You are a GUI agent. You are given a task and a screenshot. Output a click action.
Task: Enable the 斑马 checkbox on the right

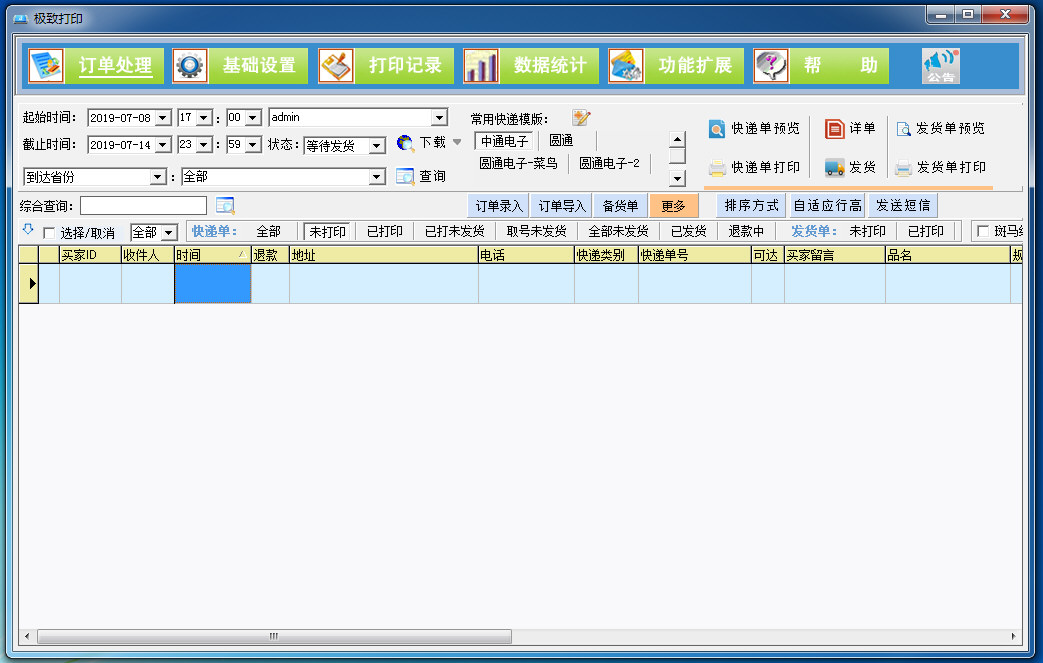tap(985, 231)
